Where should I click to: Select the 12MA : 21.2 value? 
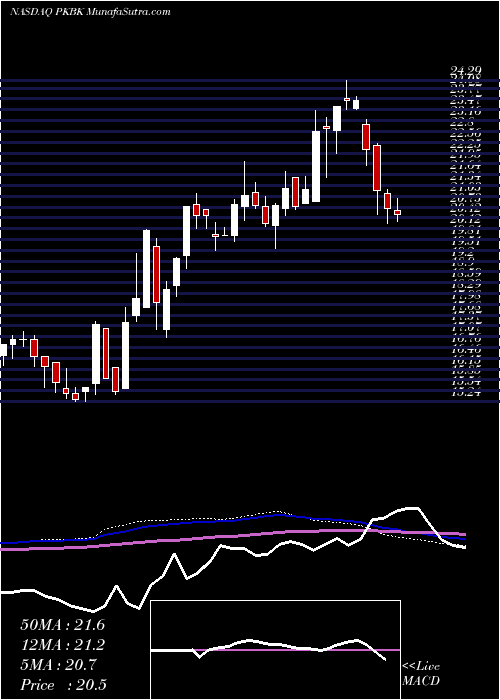[62, 645]
